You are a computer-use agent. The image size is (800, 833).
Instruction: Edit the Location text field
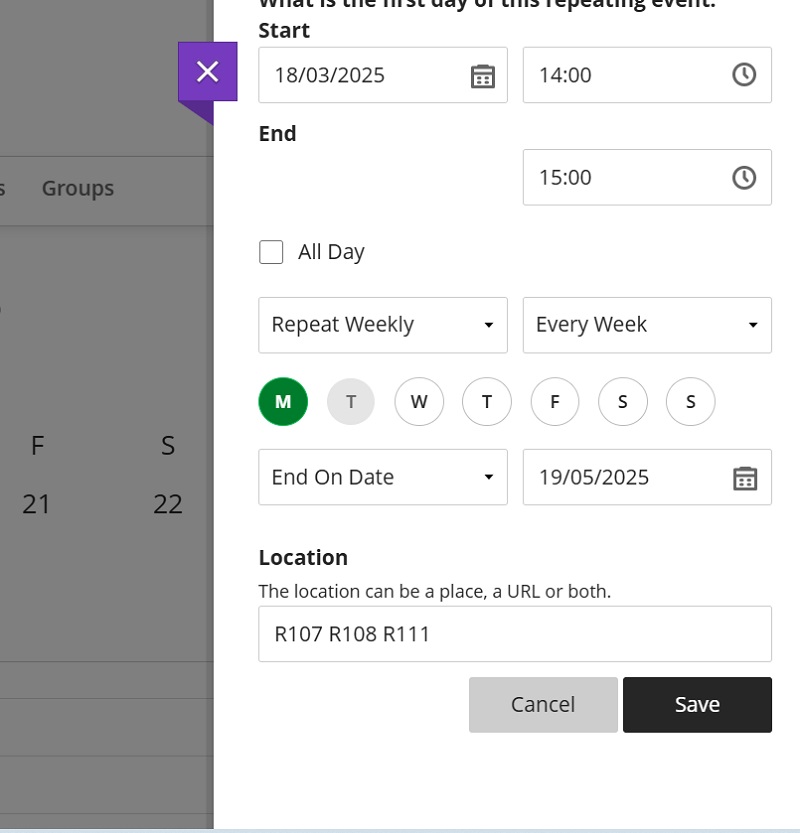514,634
